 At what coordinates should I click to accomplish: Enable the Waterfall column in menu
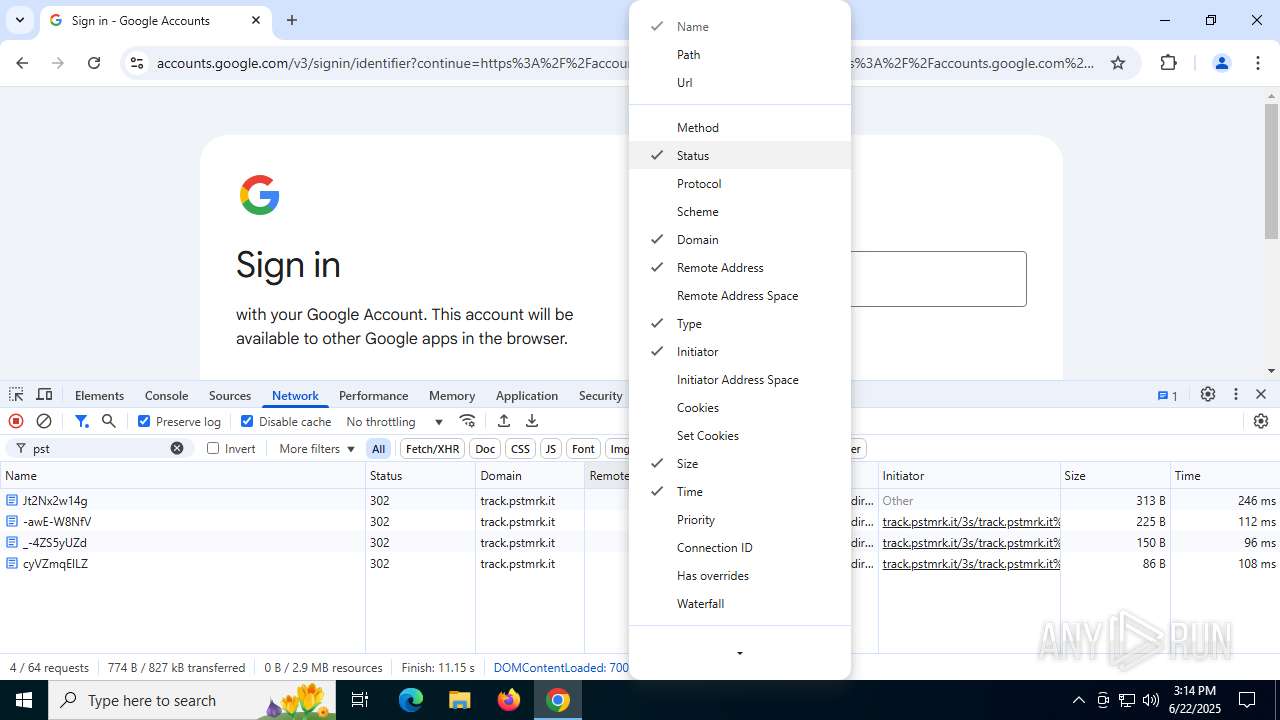(740, 604)
